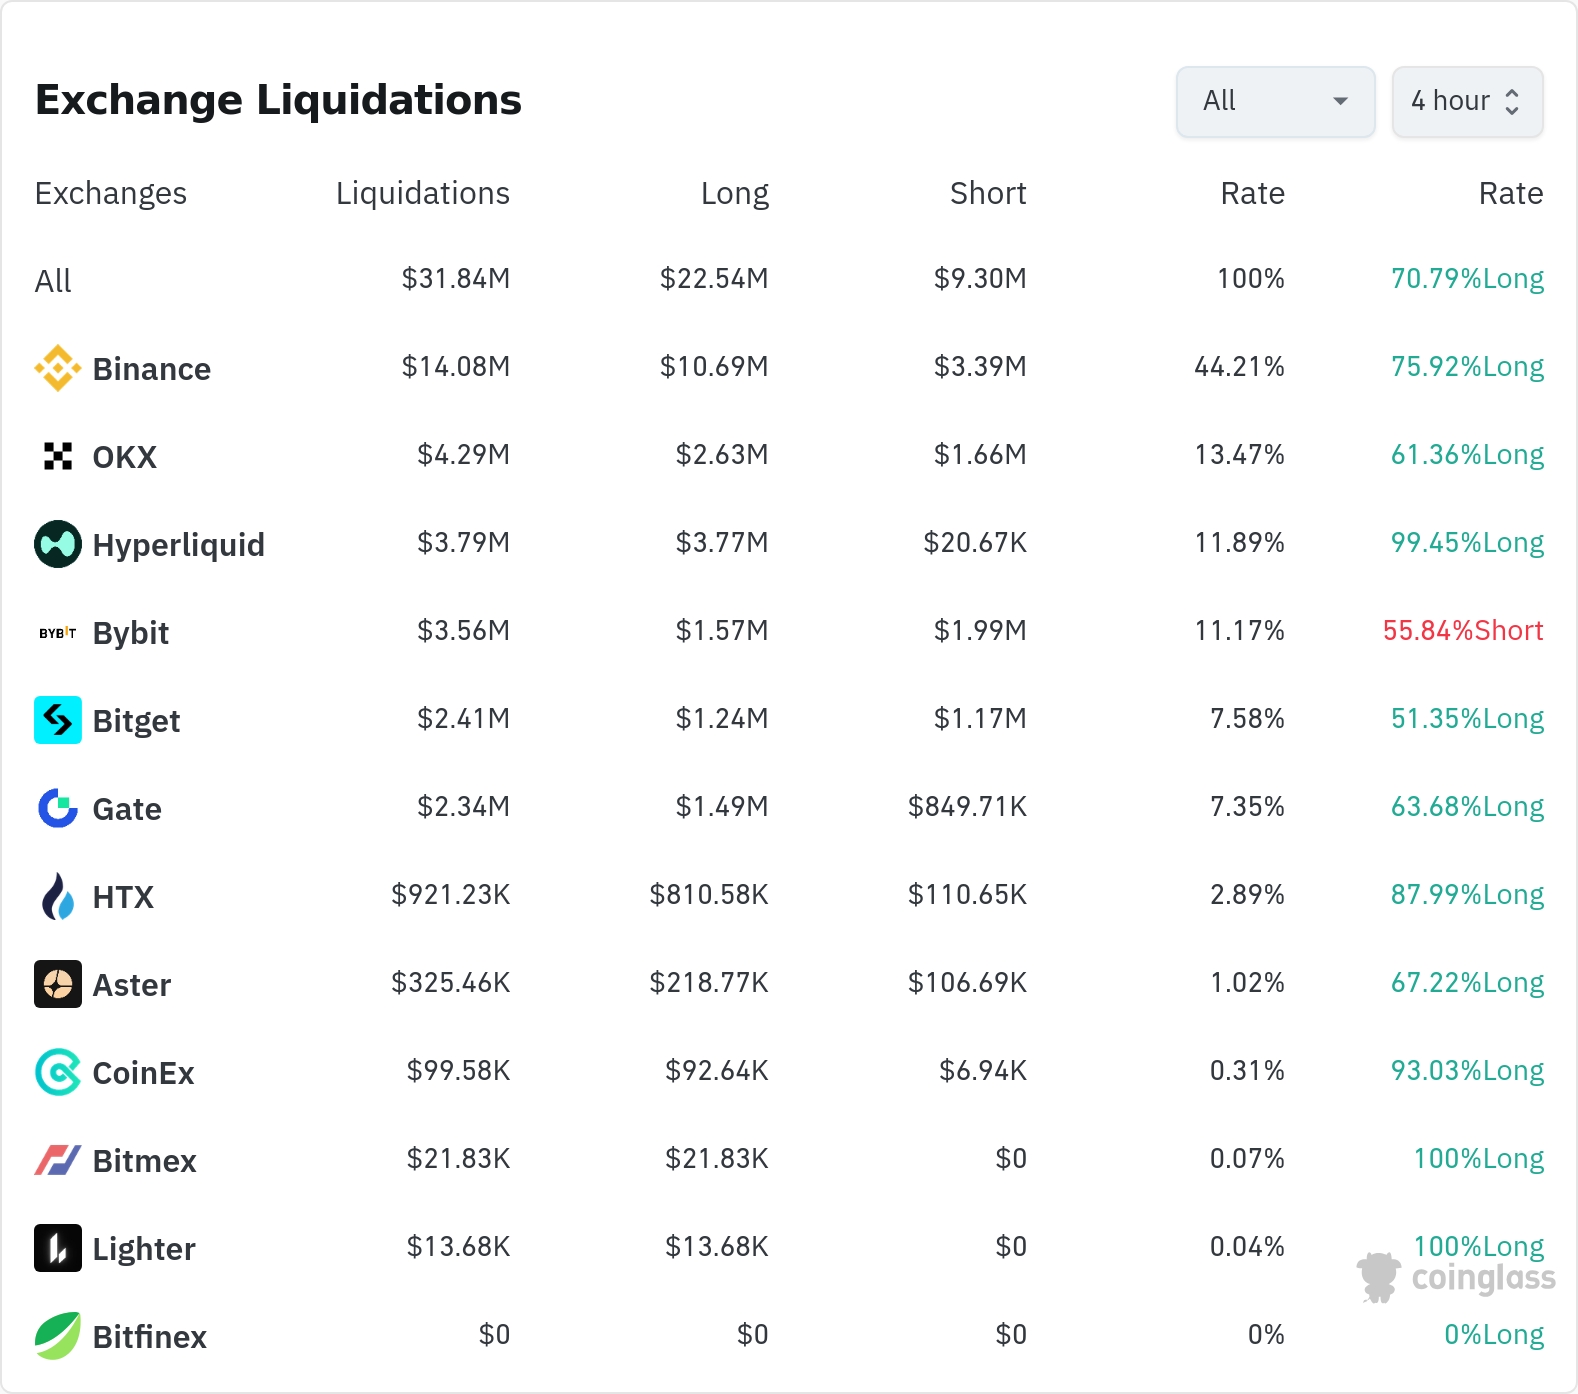
Task: Open the Lighter logo icon
Action: (58, 1248)
